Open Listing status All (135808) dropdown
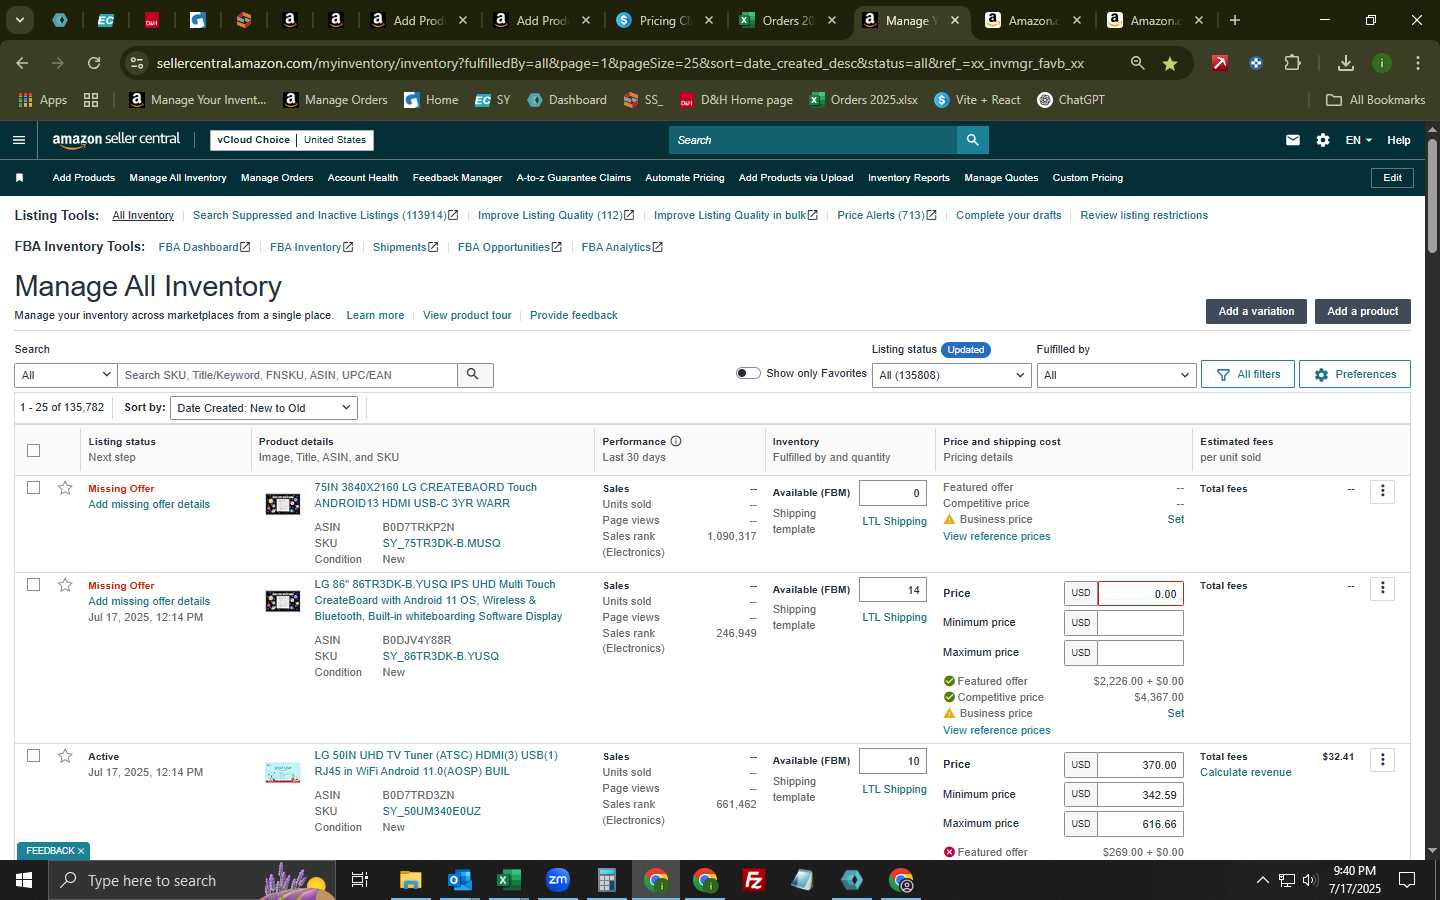This screenshot has height=900, width=1440. point(951,375)
